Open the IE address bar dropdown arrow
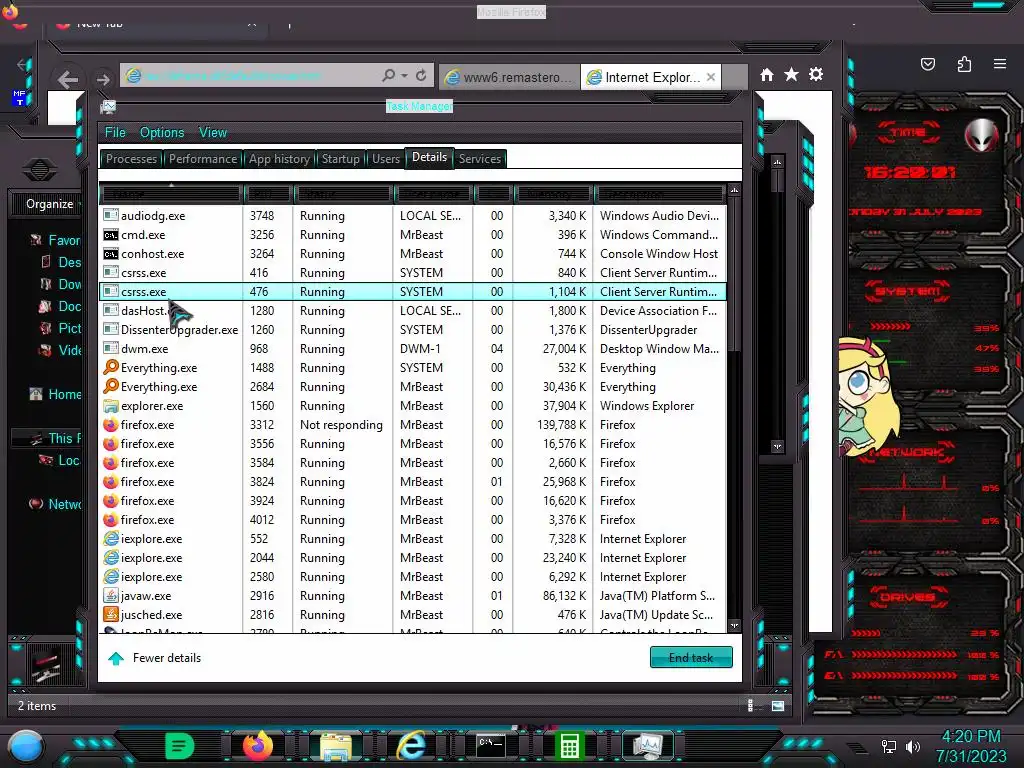Screen dimensions: 1024x768 point(405,76)
